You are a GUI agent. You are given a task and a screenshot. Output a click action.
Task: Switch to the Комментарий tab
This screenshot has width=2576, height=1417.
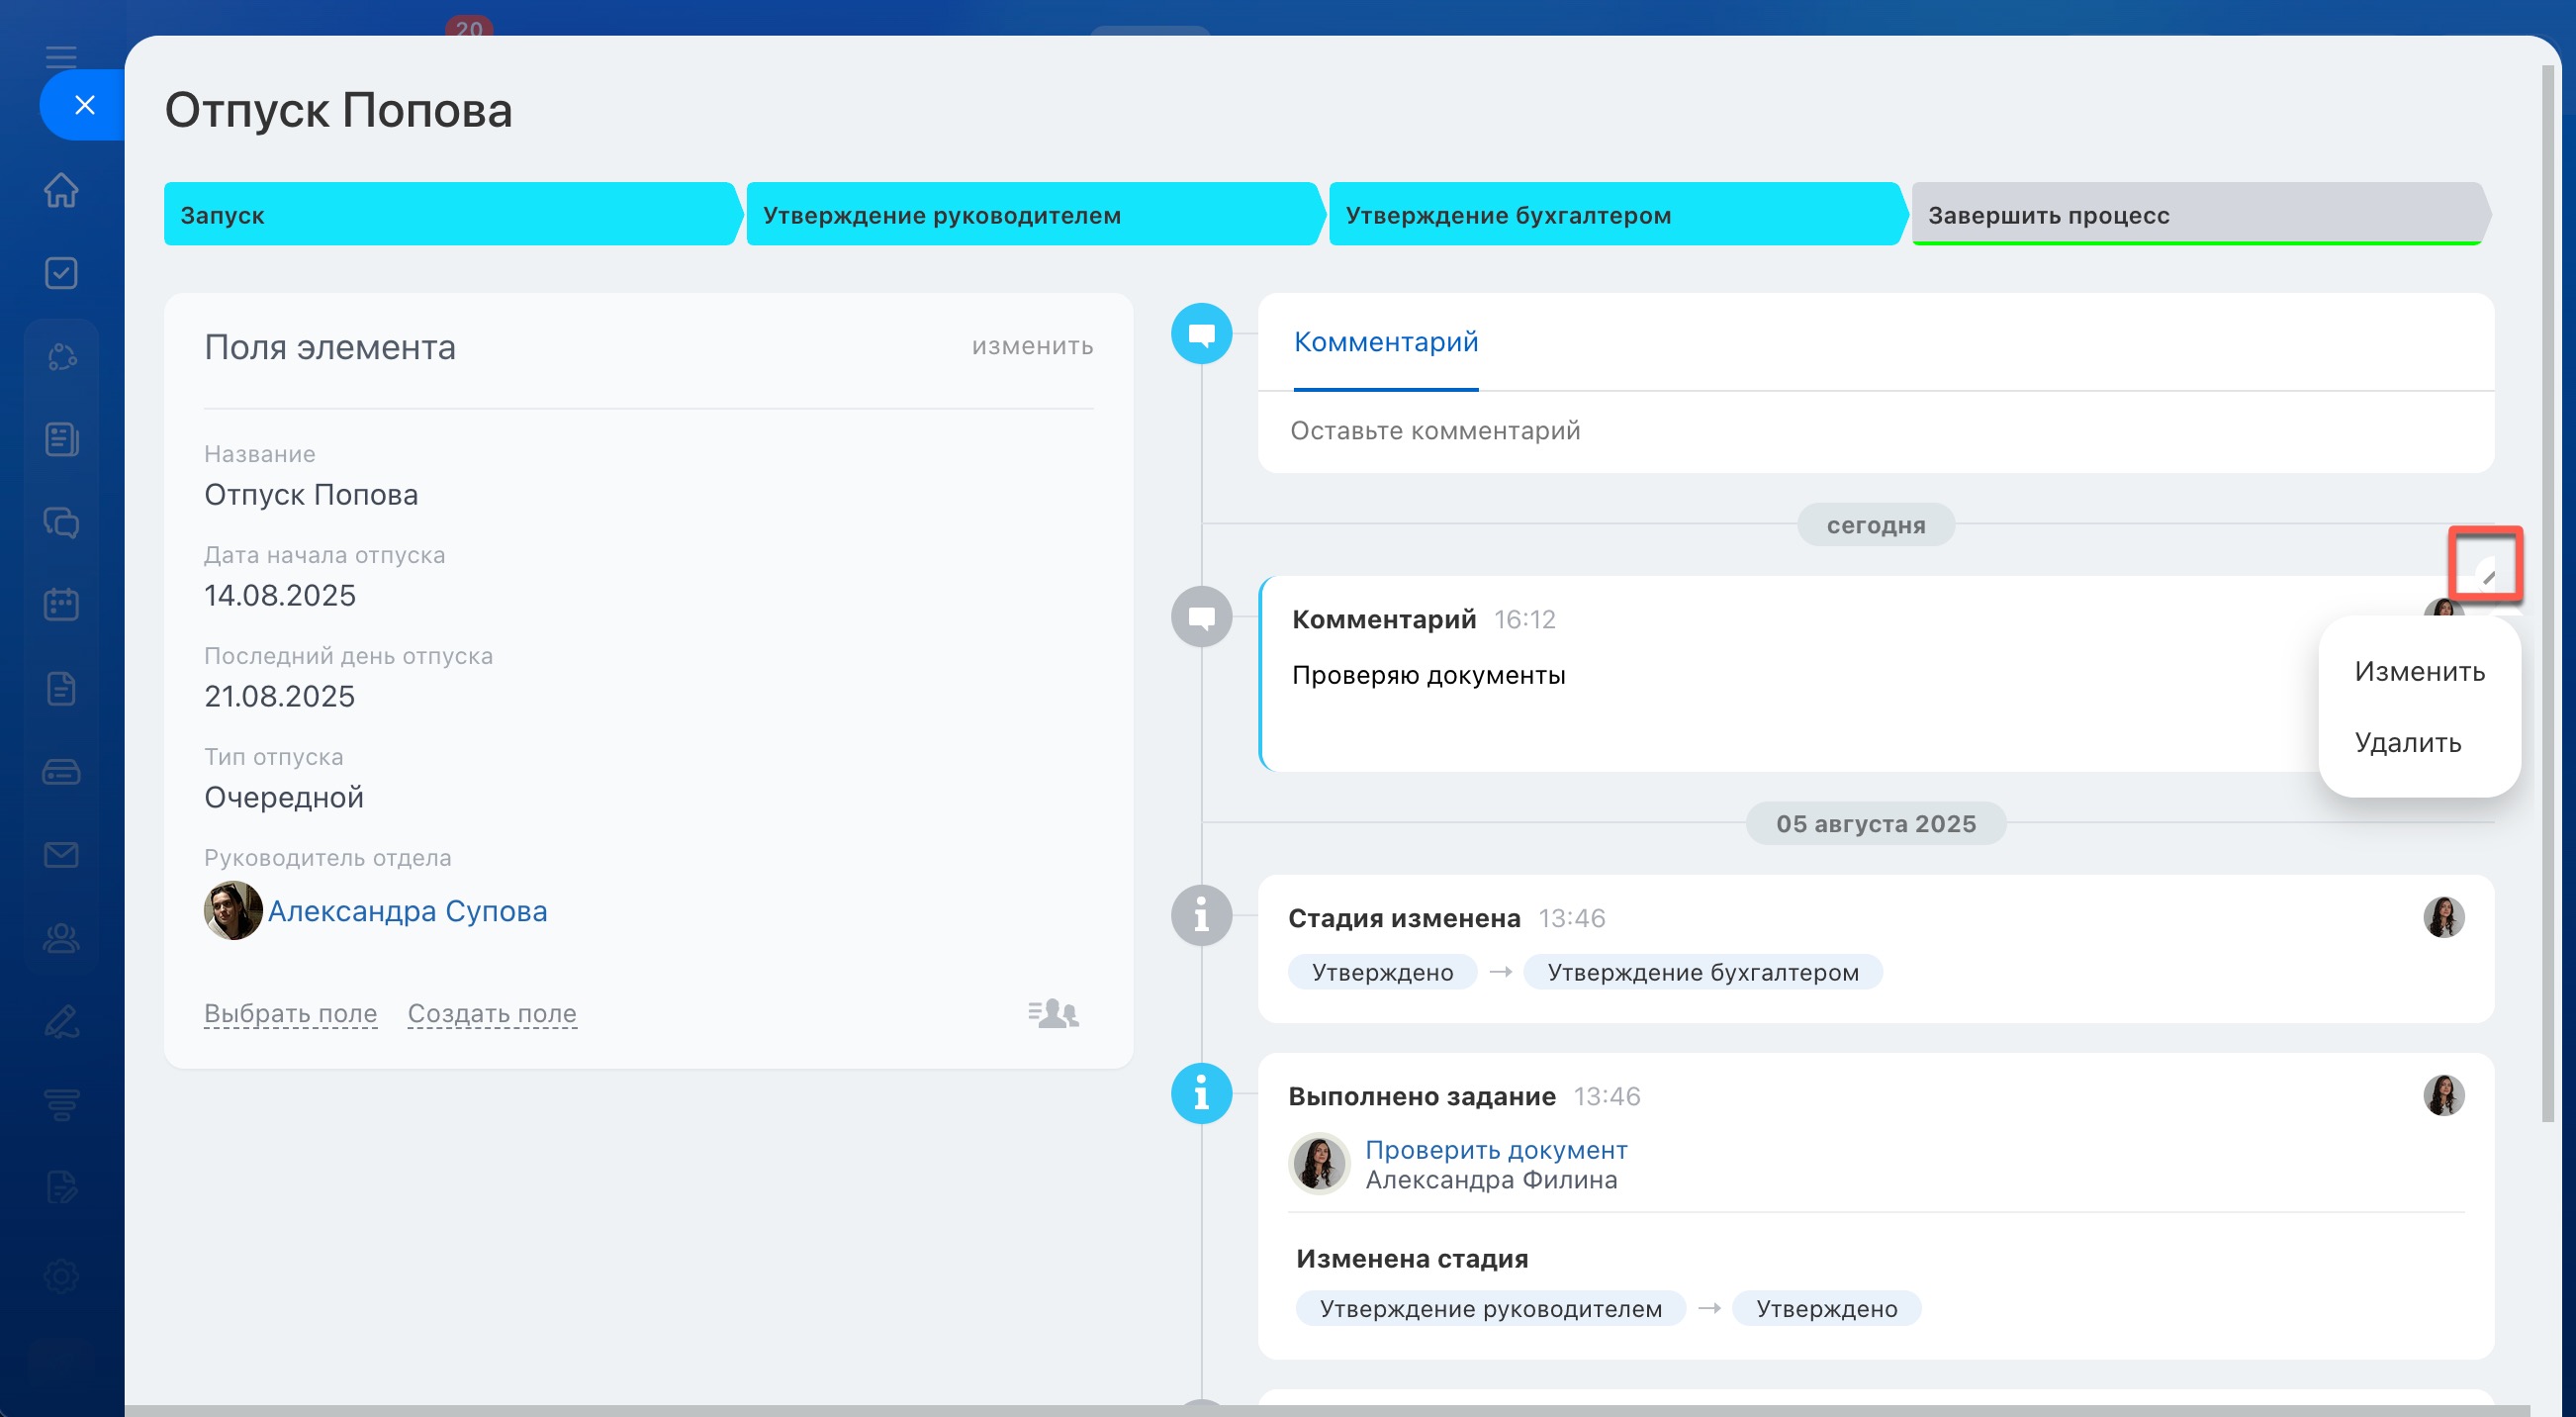[1385, 342]
